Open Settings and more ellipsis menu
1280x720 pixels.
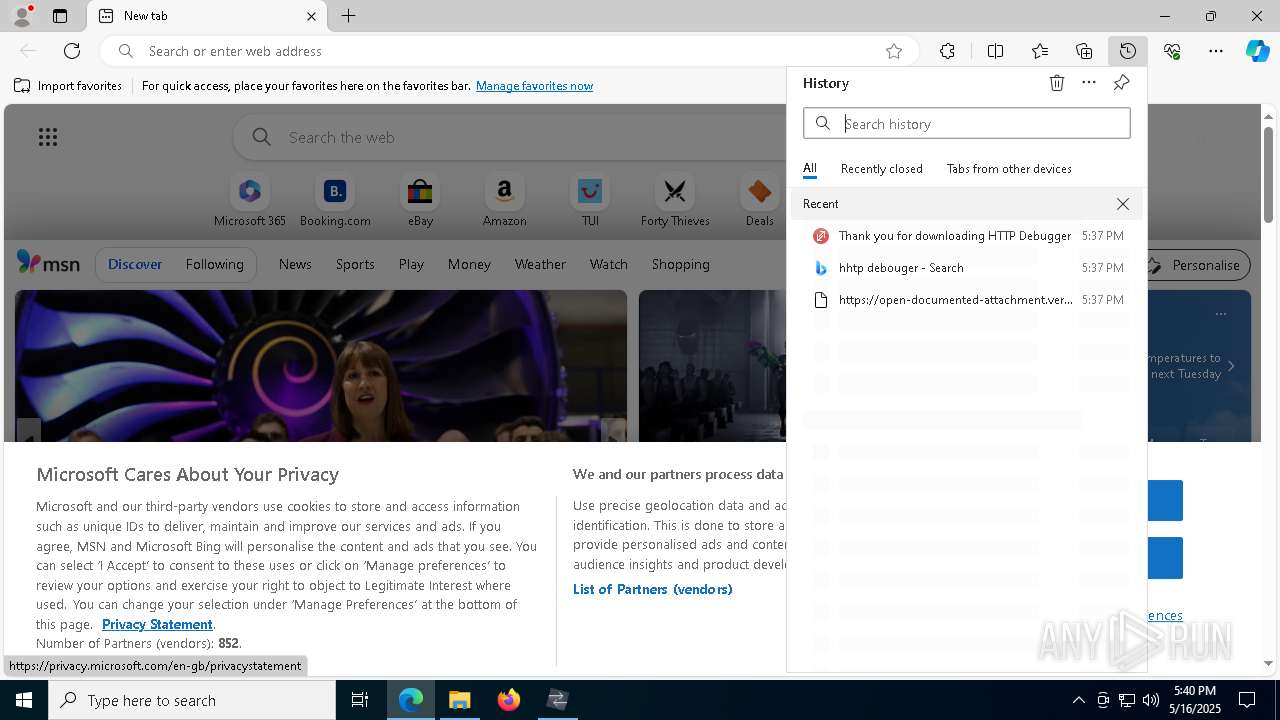(1216, 51)
